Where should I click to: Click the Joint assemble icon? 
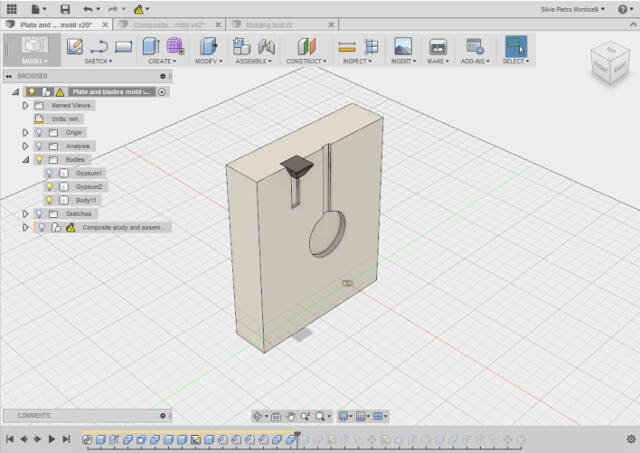tap(266, 46)
